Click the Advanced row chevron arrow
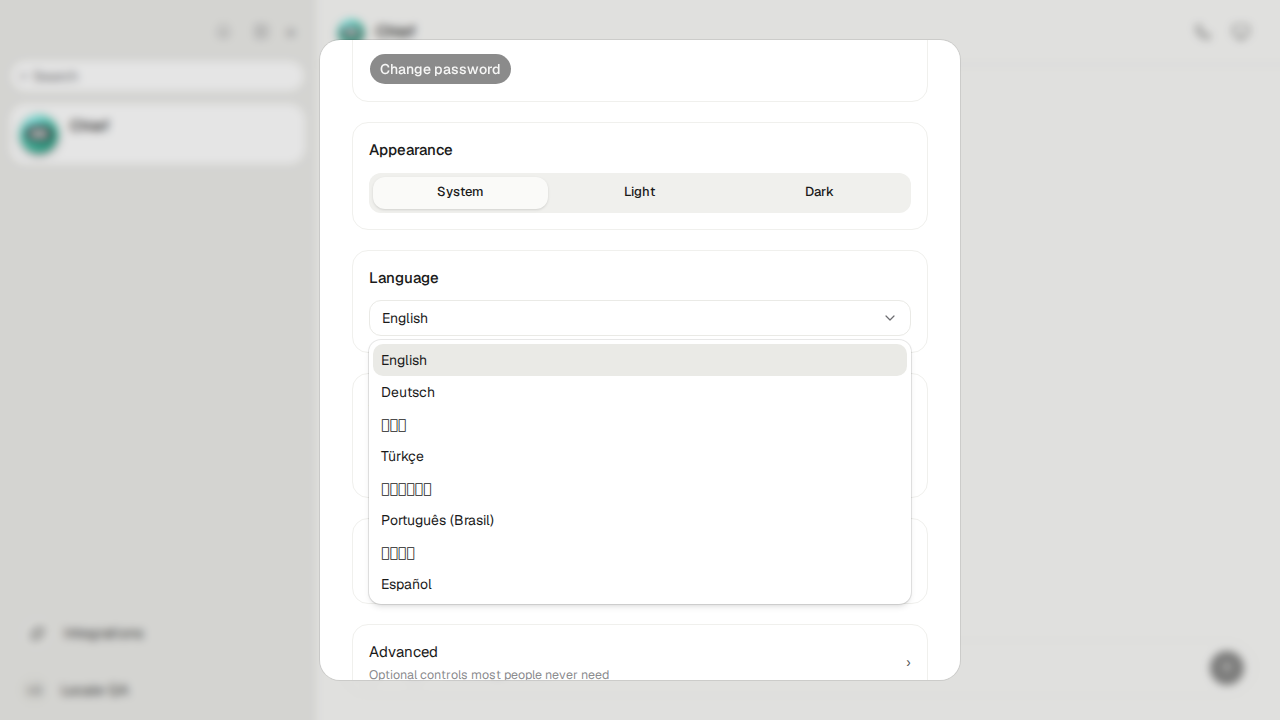 (908, 663)
